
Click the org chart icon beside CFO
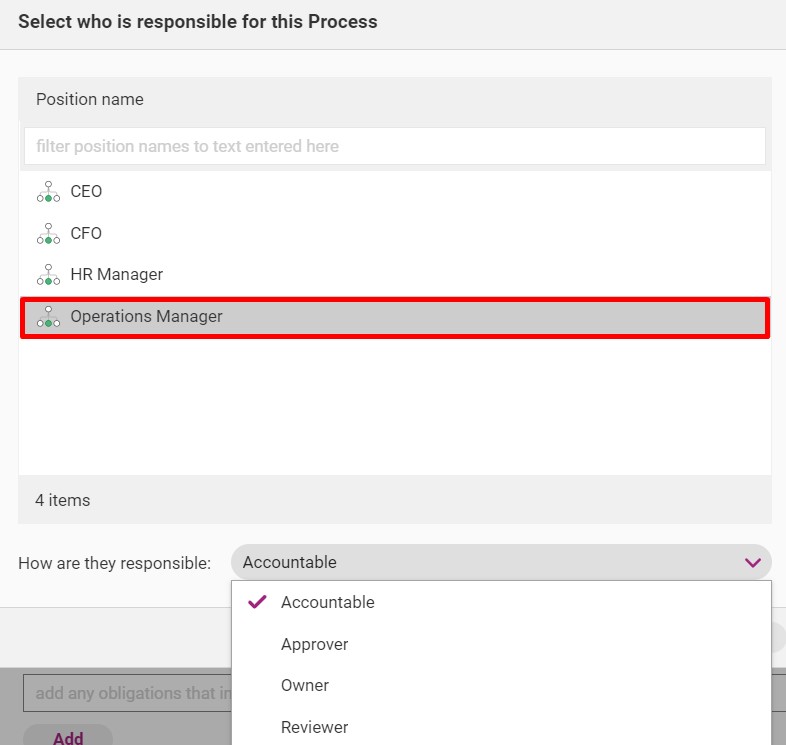pyautogui.click(x=48, y=234)
